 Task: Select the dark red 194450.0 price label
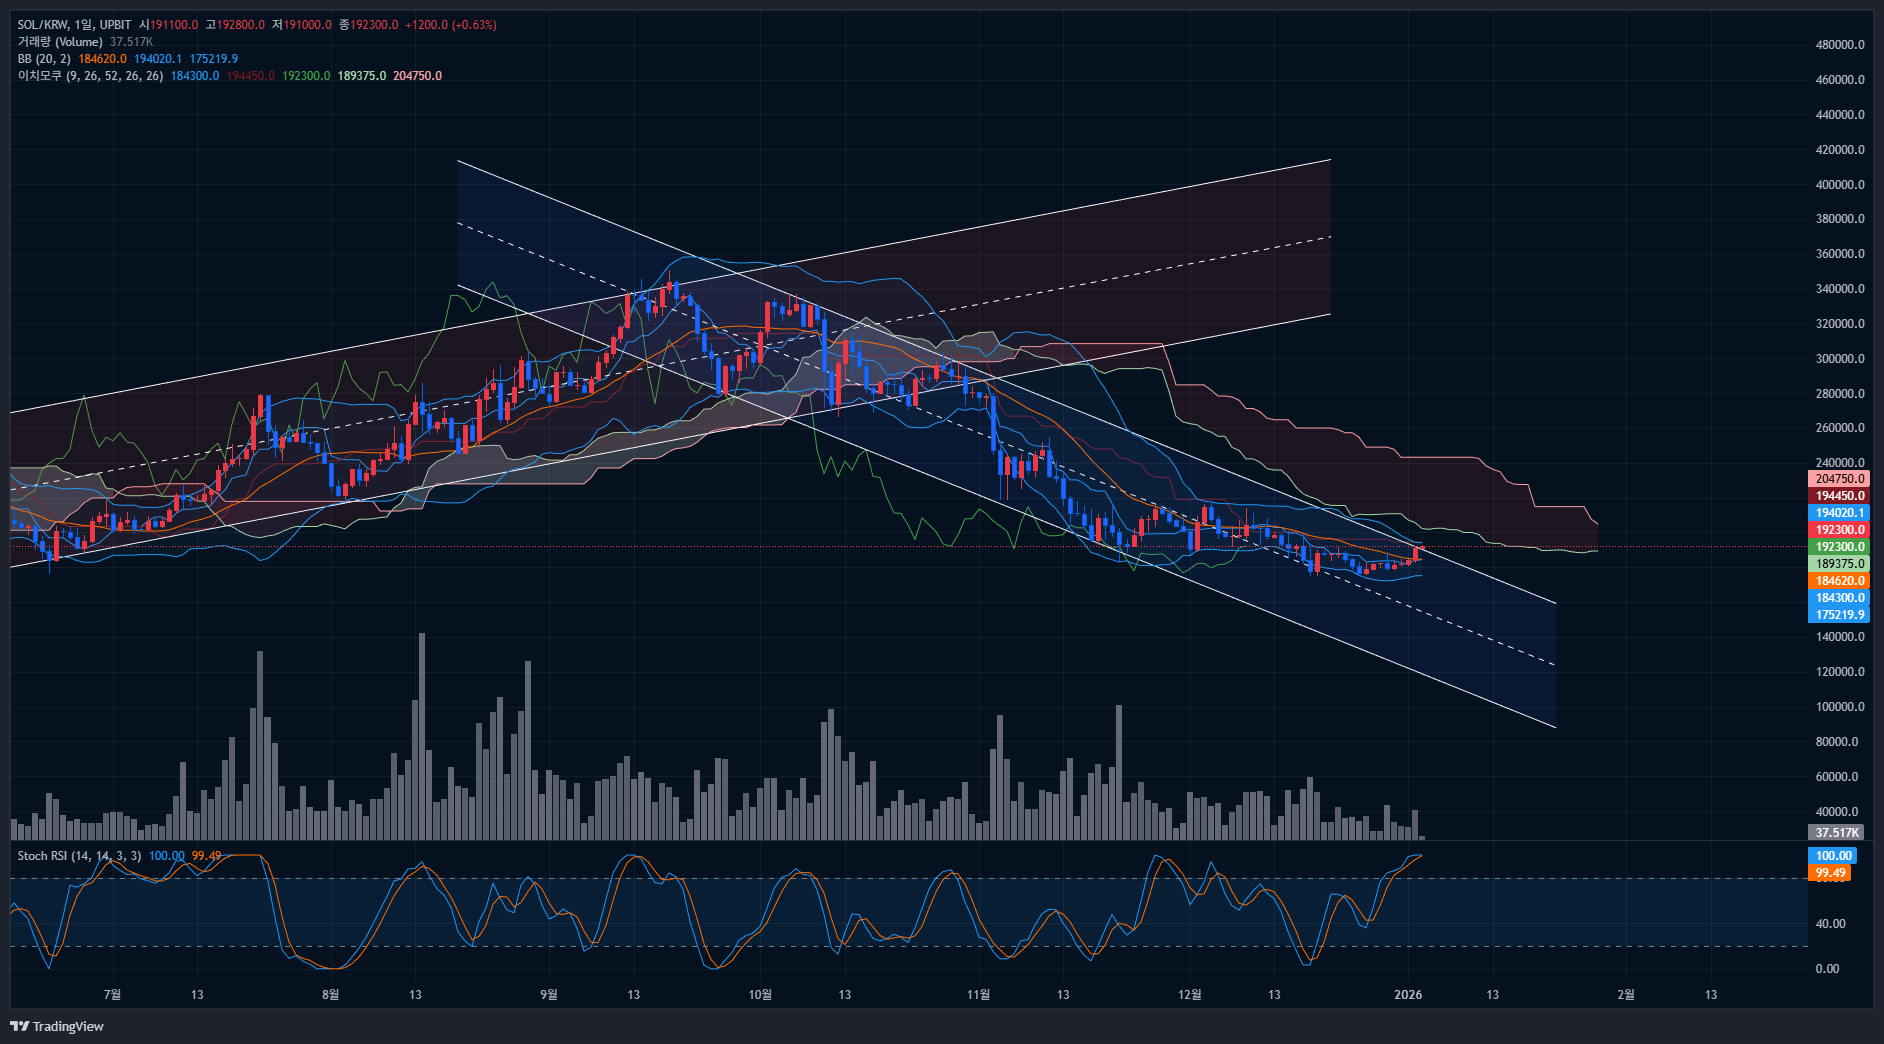coord(1838,496)
